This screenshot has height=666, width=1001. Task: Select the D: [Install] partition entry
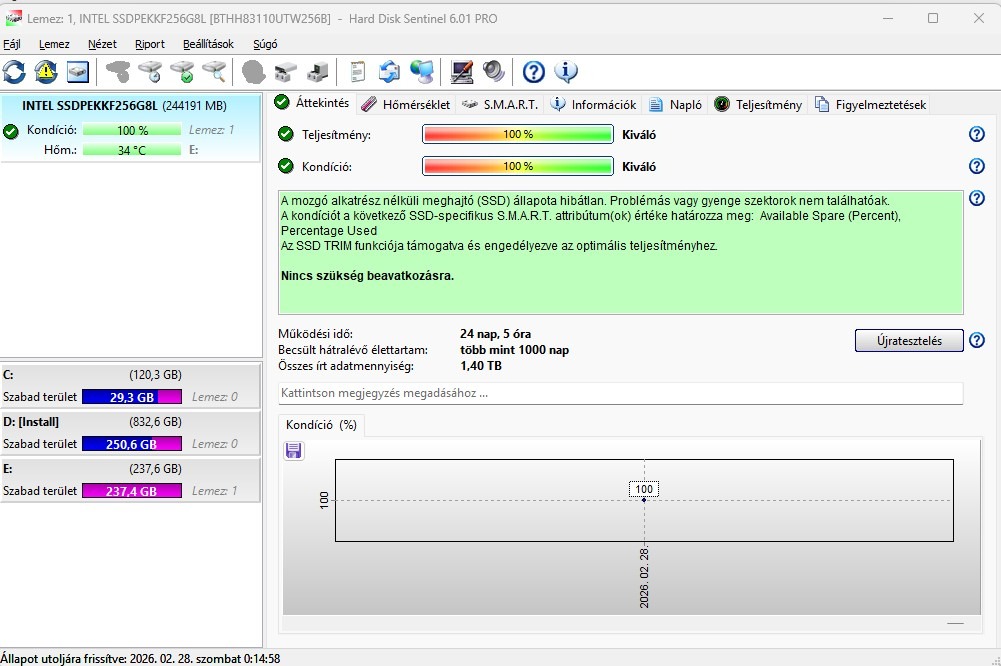(130, 433)
